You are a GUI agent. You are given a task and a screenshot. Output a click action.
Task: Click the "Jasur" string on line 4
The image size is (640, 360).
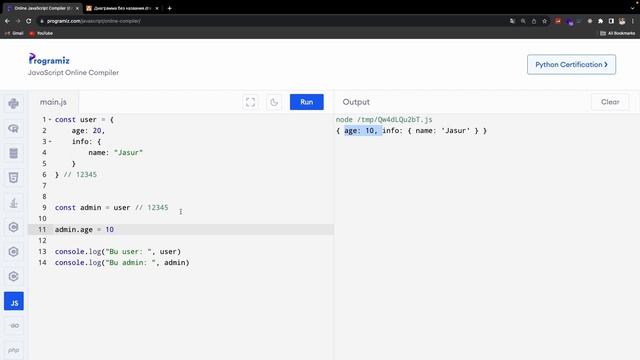pos(128,152)
